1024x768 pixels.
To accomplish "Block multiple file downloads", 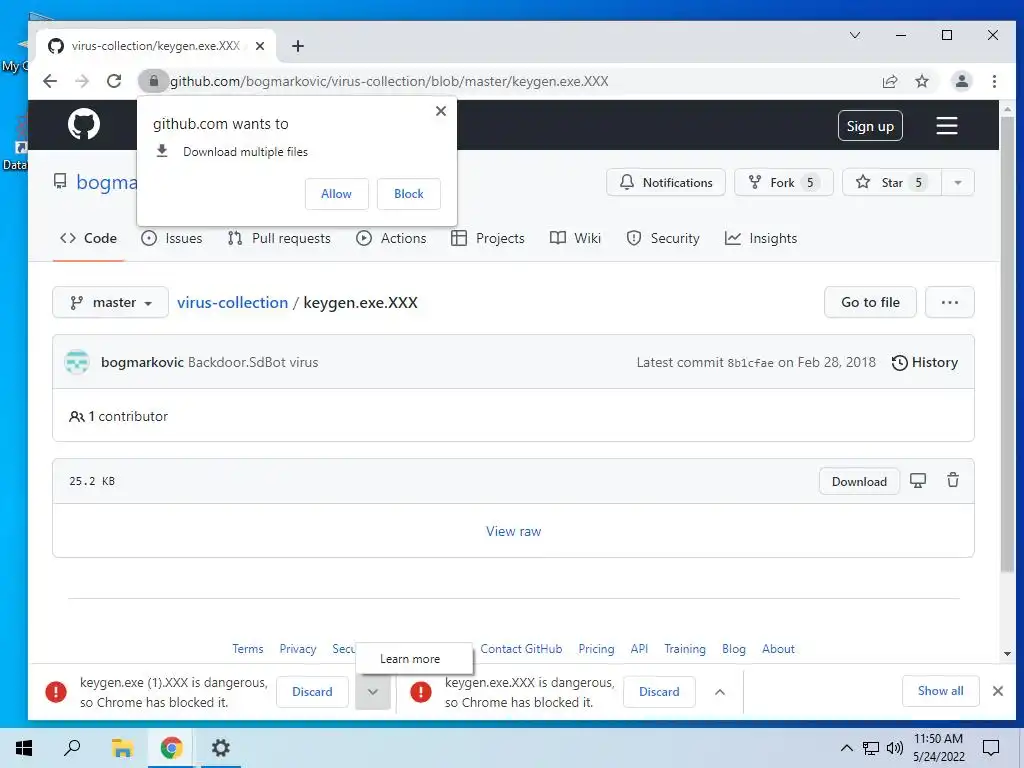I will tap(409, 194).
